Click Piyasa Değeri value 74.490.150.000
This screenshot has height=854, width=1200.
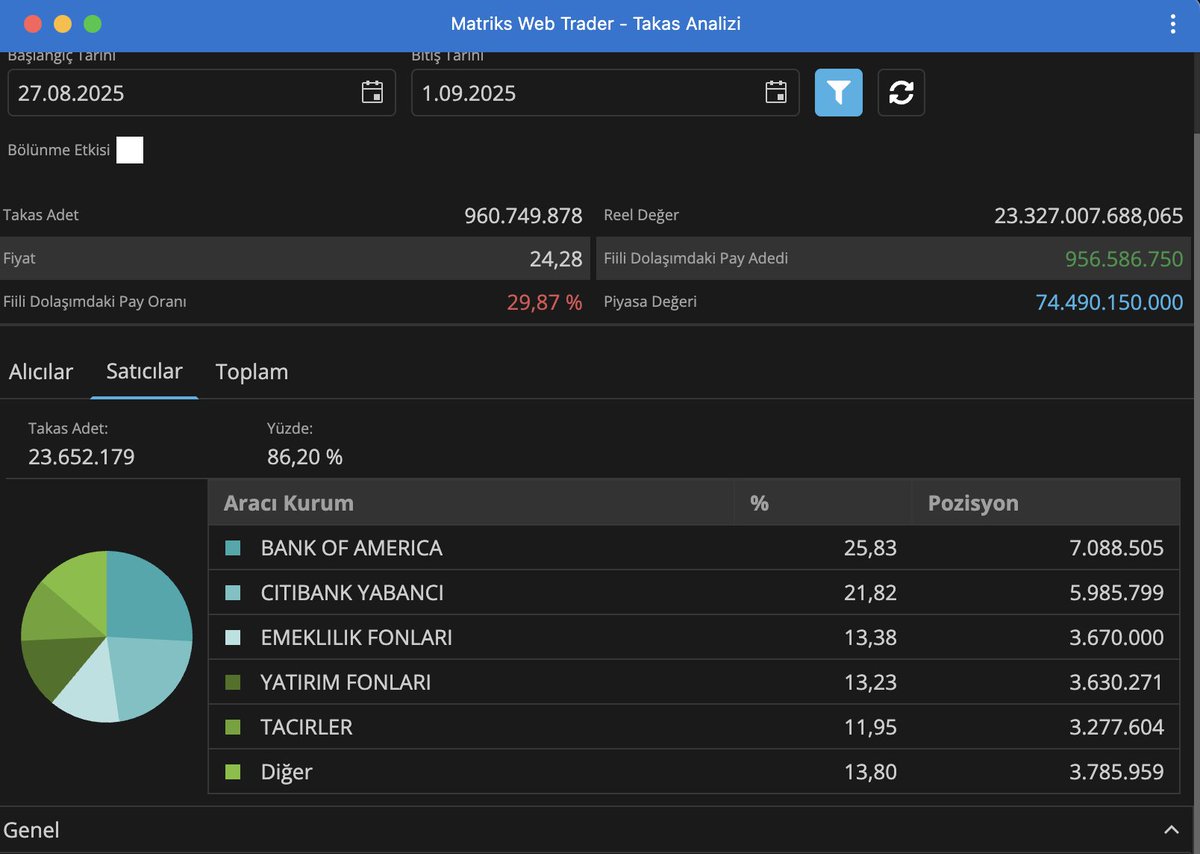1109,302
